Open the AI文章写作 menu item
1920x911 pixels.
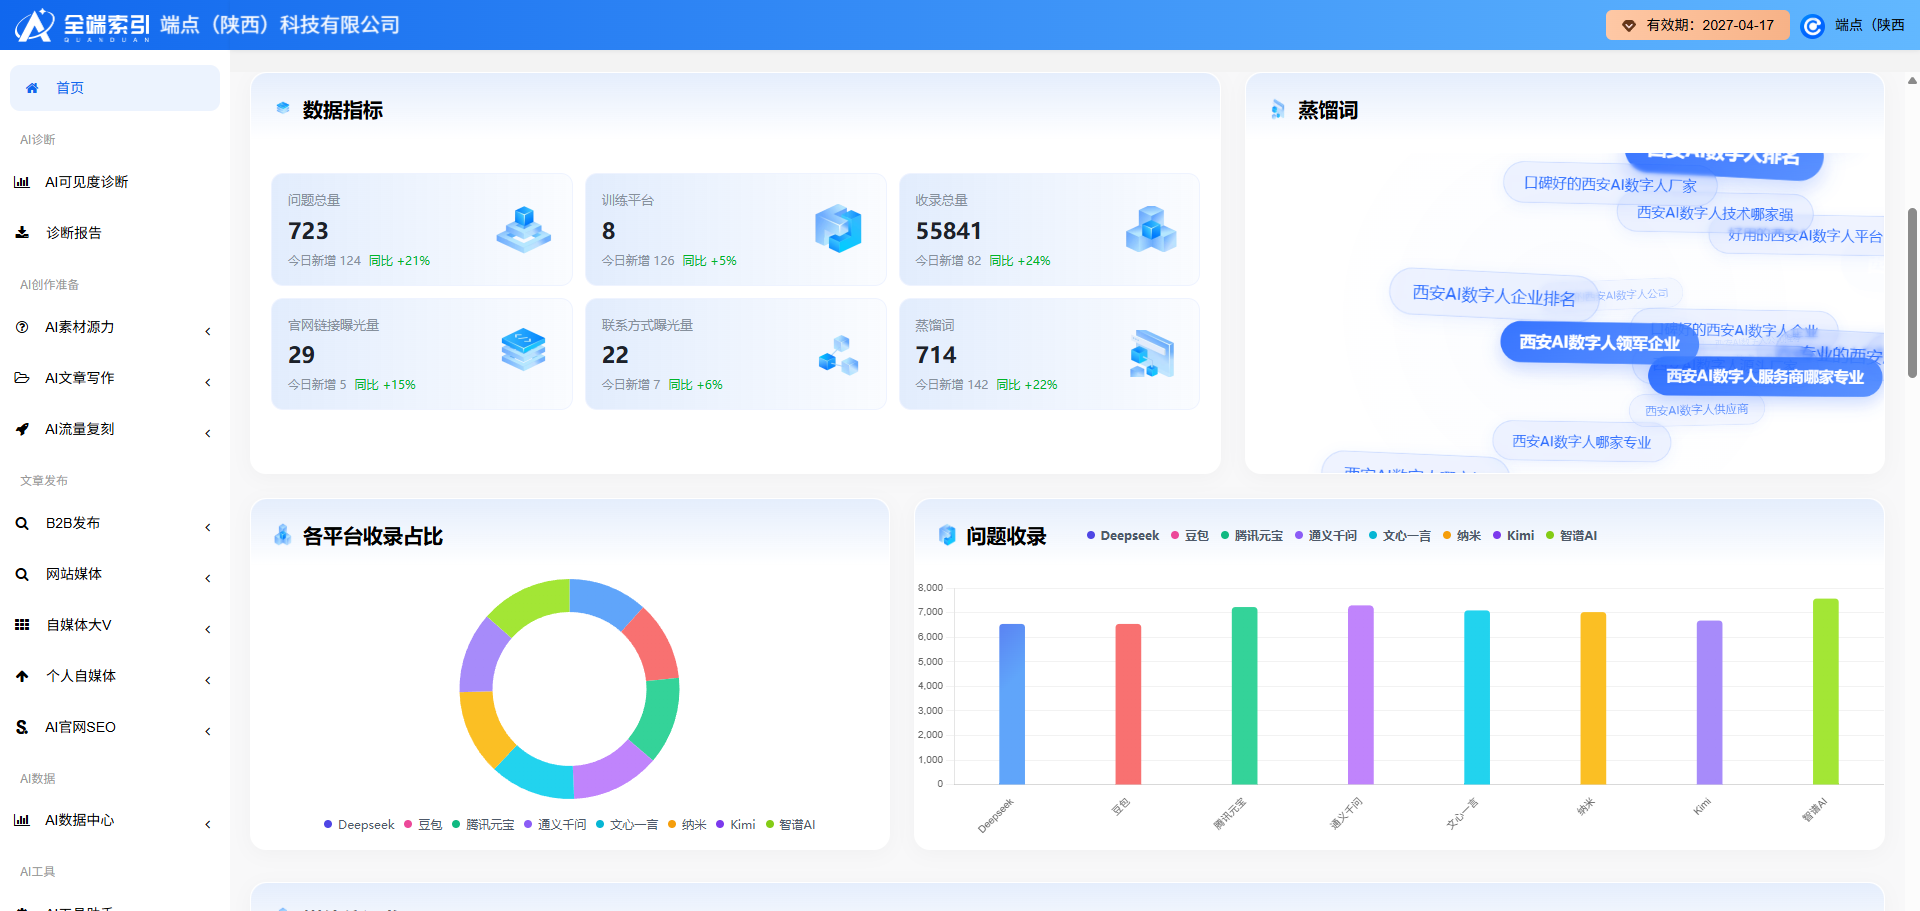115,378
